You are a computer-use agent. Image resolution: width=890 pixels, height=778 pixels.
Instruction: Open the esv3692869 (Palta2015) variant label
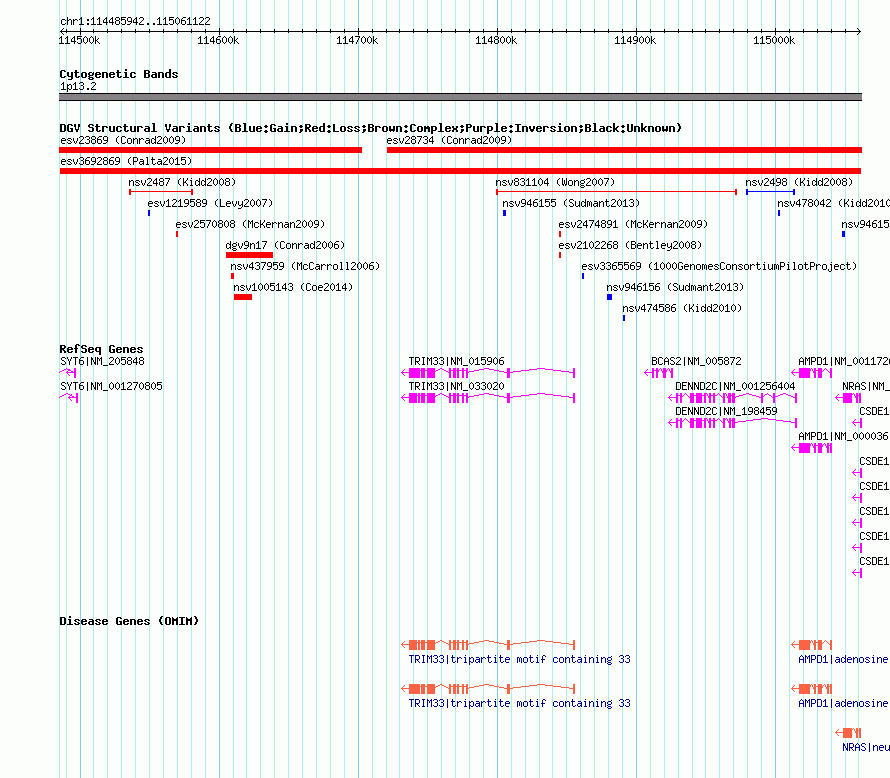[126, 161]
